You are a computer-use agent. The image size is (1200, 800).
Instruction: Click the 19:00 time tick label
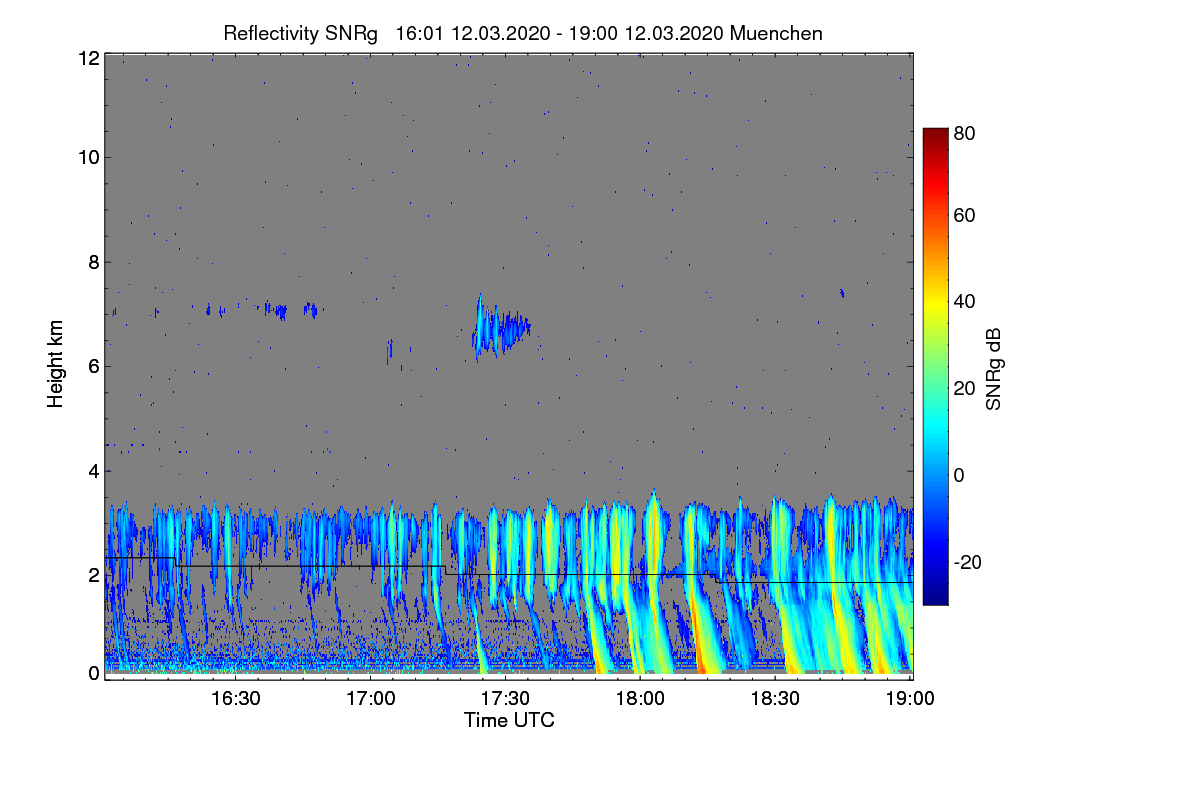(x=909, y=698)
